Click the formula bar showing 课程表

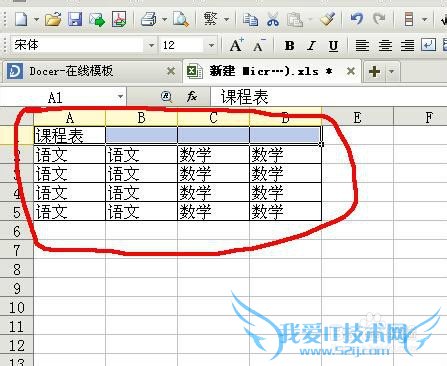(328, 97)
